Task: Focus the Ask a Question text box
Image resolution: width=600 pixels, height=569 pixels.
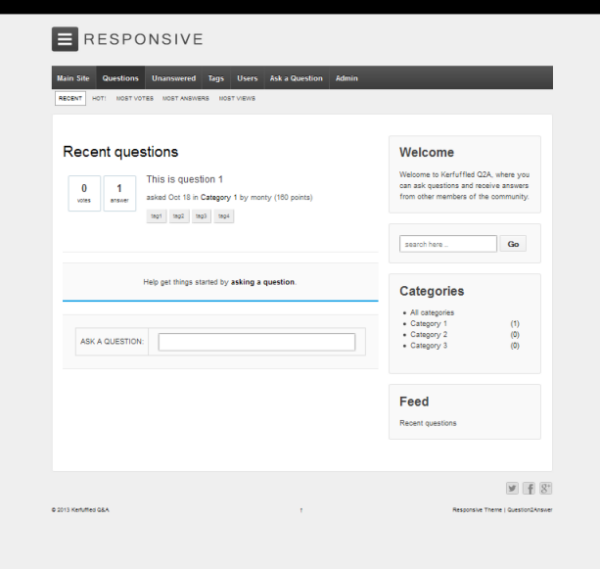Action: (256, 342)
